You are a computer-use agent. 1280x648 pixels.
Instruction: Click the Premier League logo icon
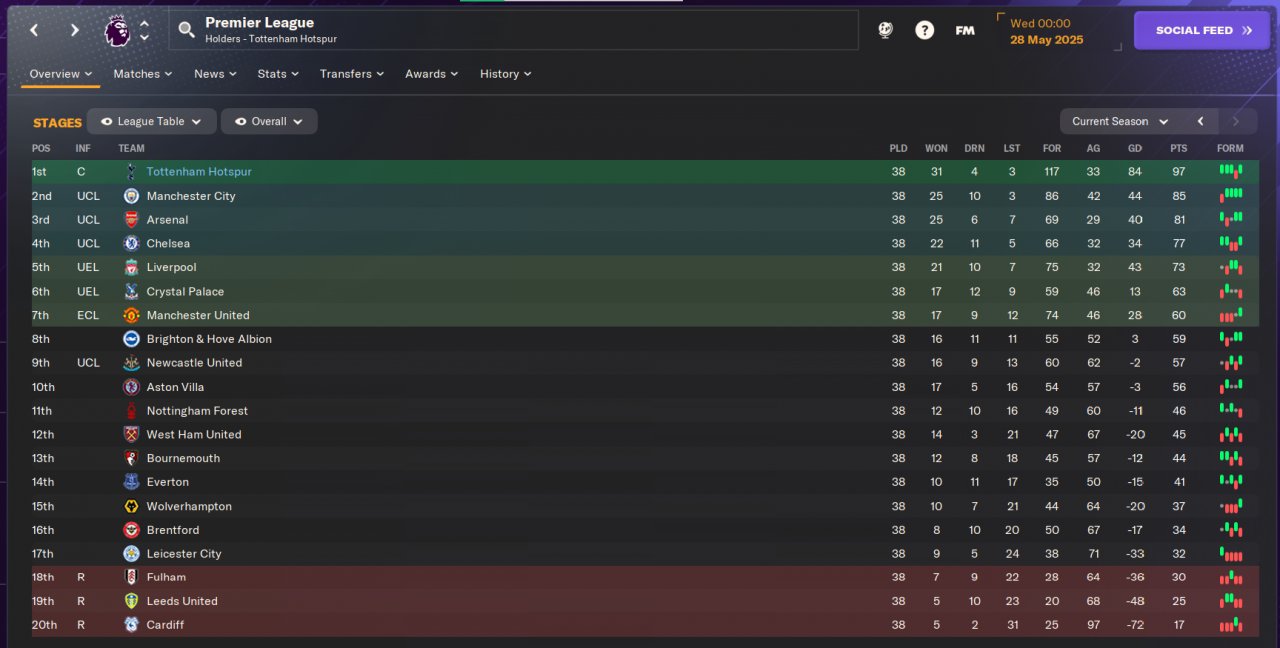click(117, 31)
